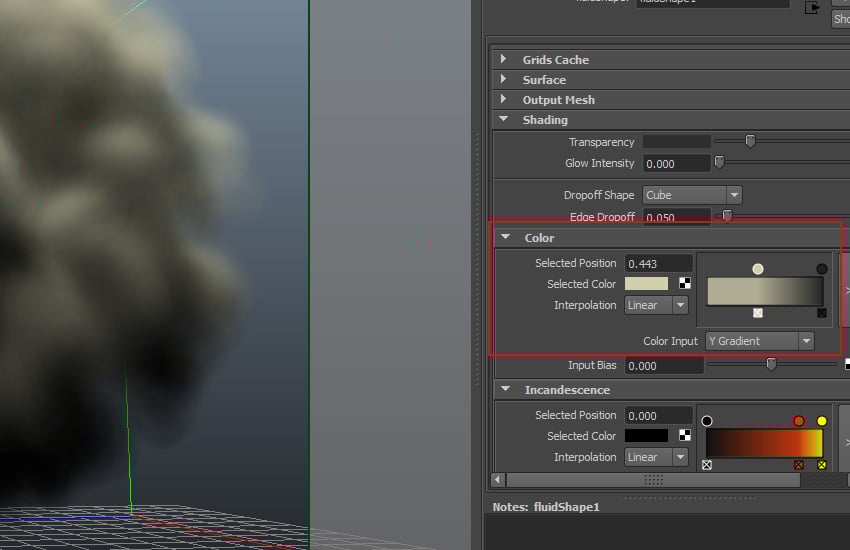850x550 pixels.
Task: Select orange incandescence ramp marker
Action: [799, 421]
